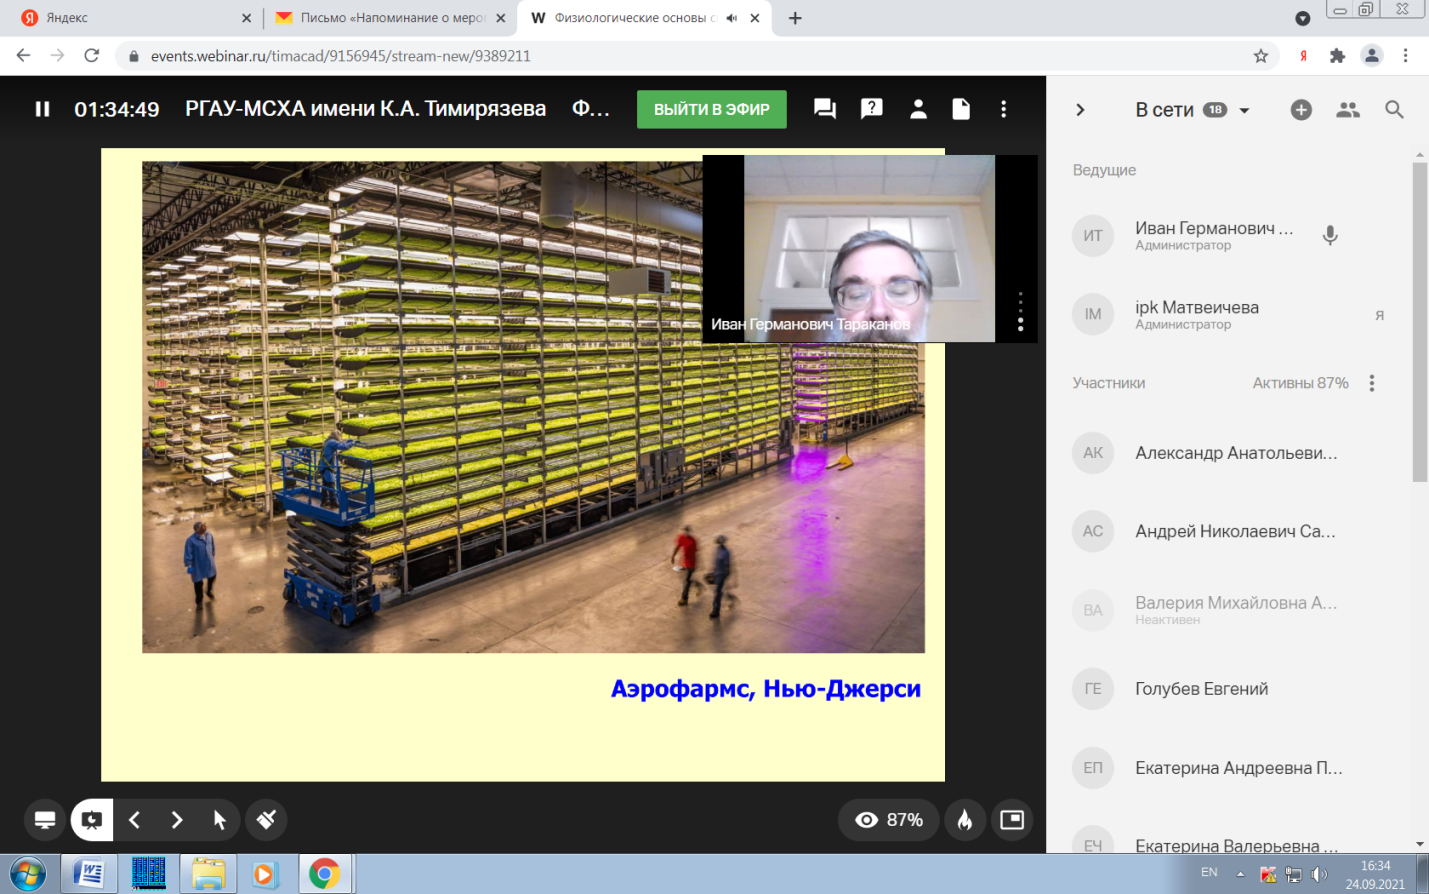
Task: Click the Yandex extension icon
Action: (x=1304, y=56)
